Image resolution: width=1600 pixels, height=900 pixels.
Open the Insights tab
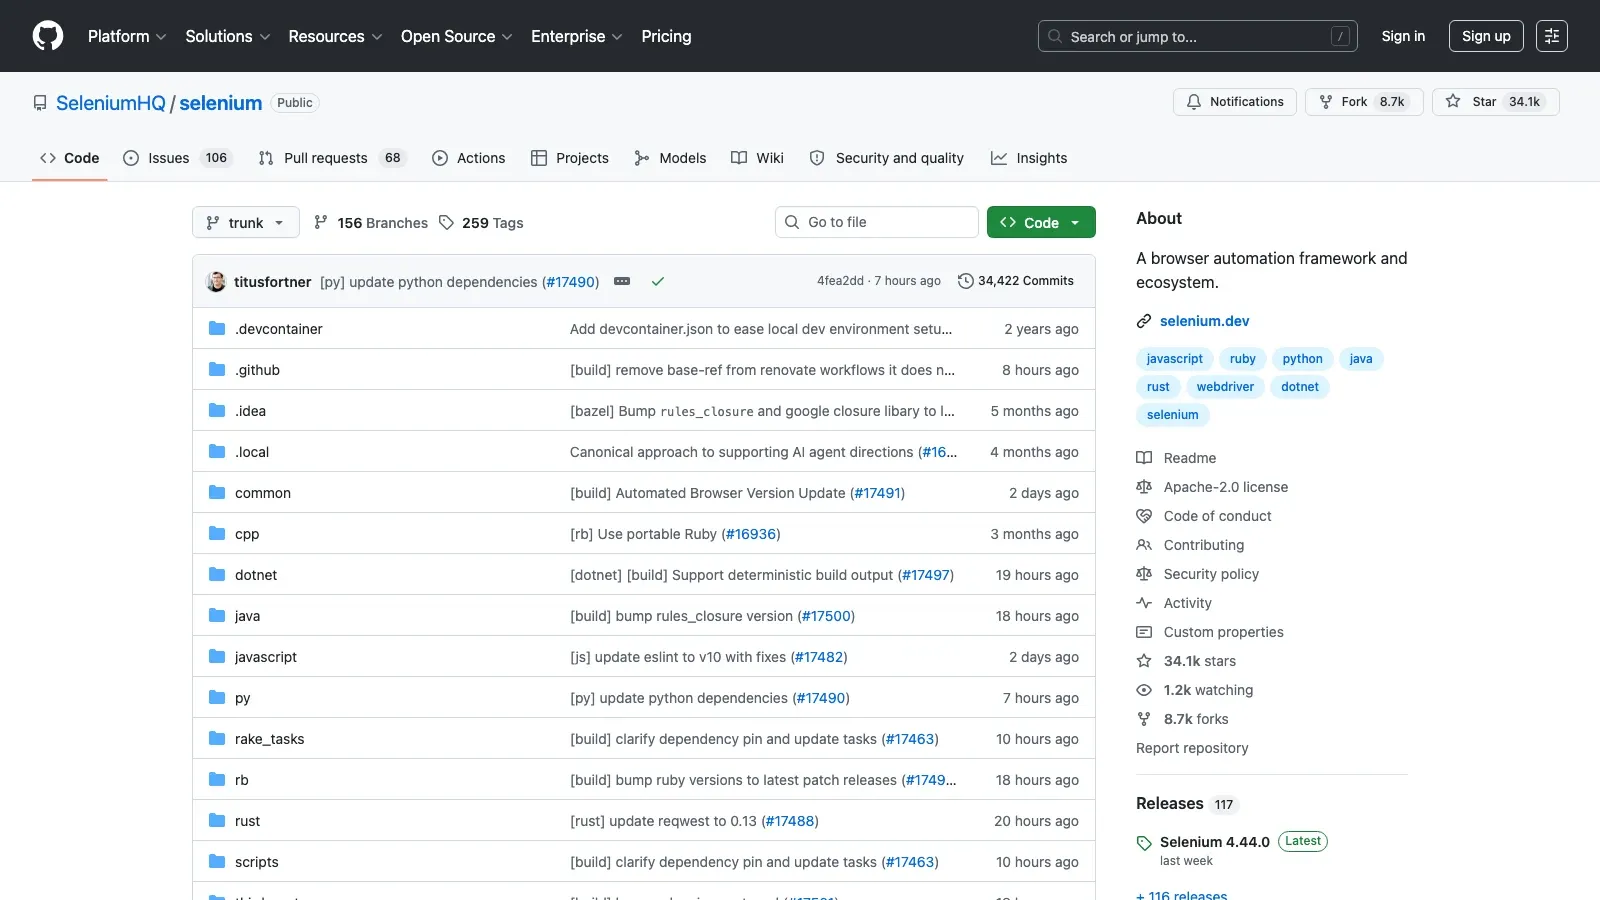pyautogui.click(x=1029, y=158)
